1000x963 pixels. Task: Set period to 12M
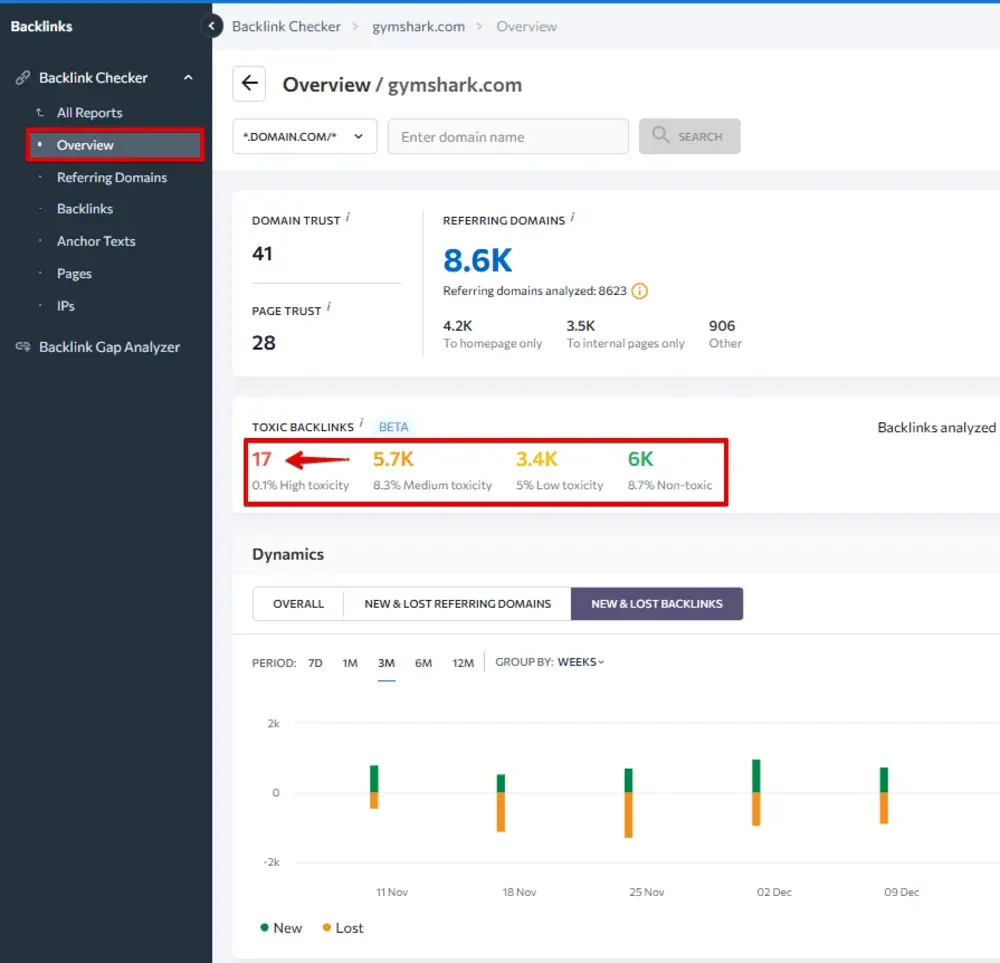point(463,663)
